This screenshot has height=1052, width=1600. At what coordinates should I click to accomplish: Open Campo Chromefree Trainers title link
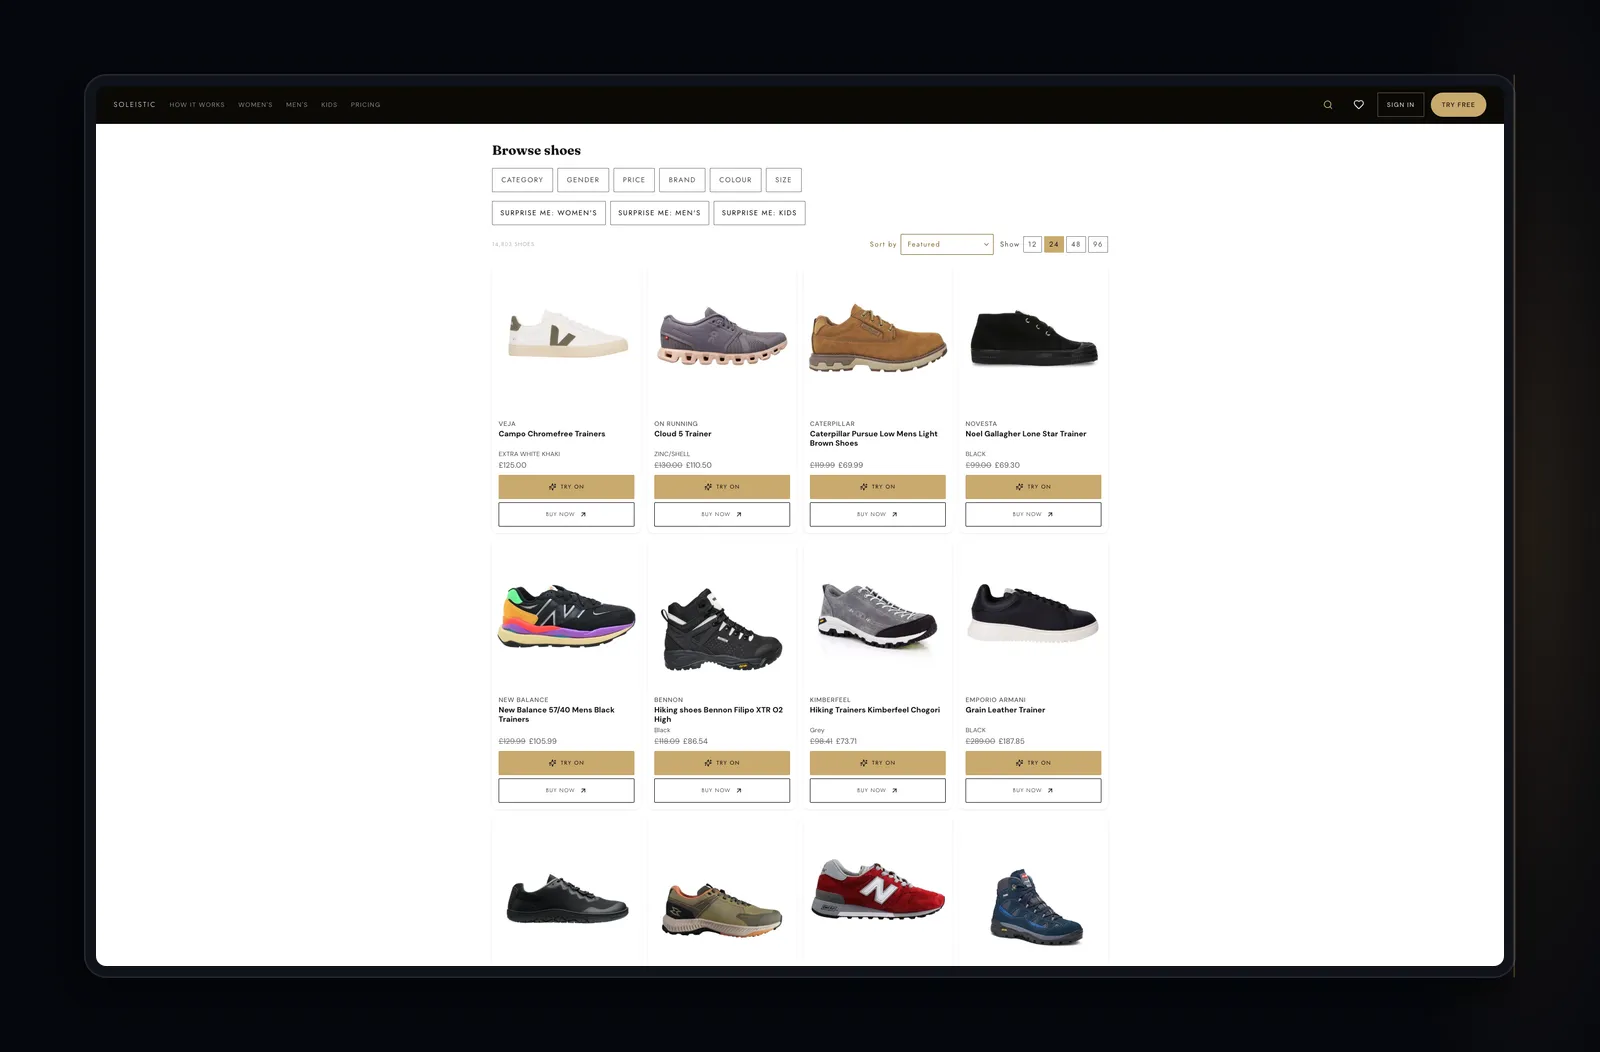tap(552, 434)
